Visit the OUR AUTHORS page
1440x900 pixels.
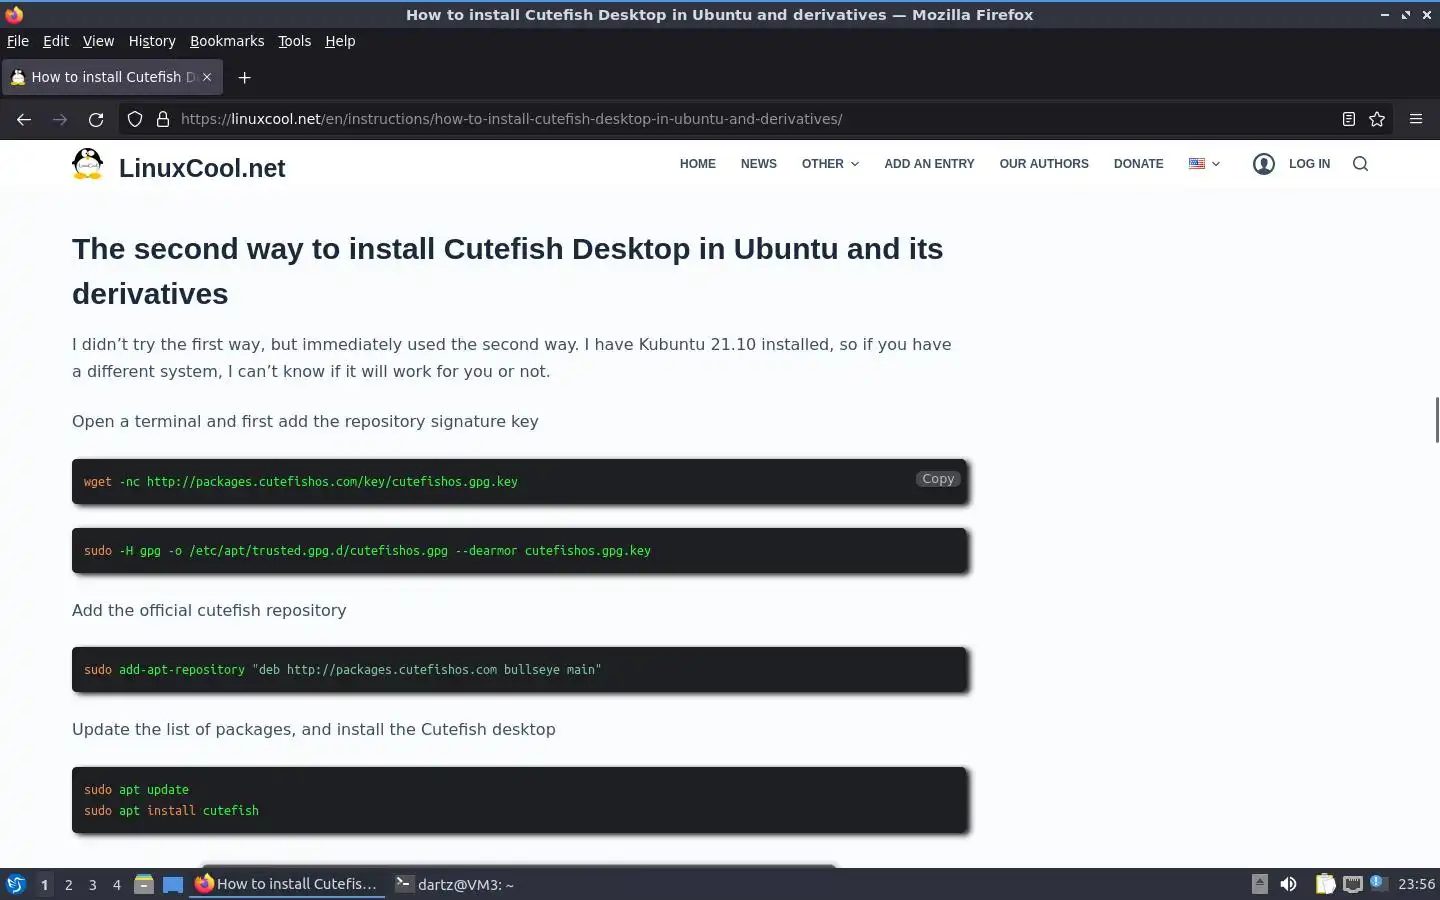coord(1044,164)
